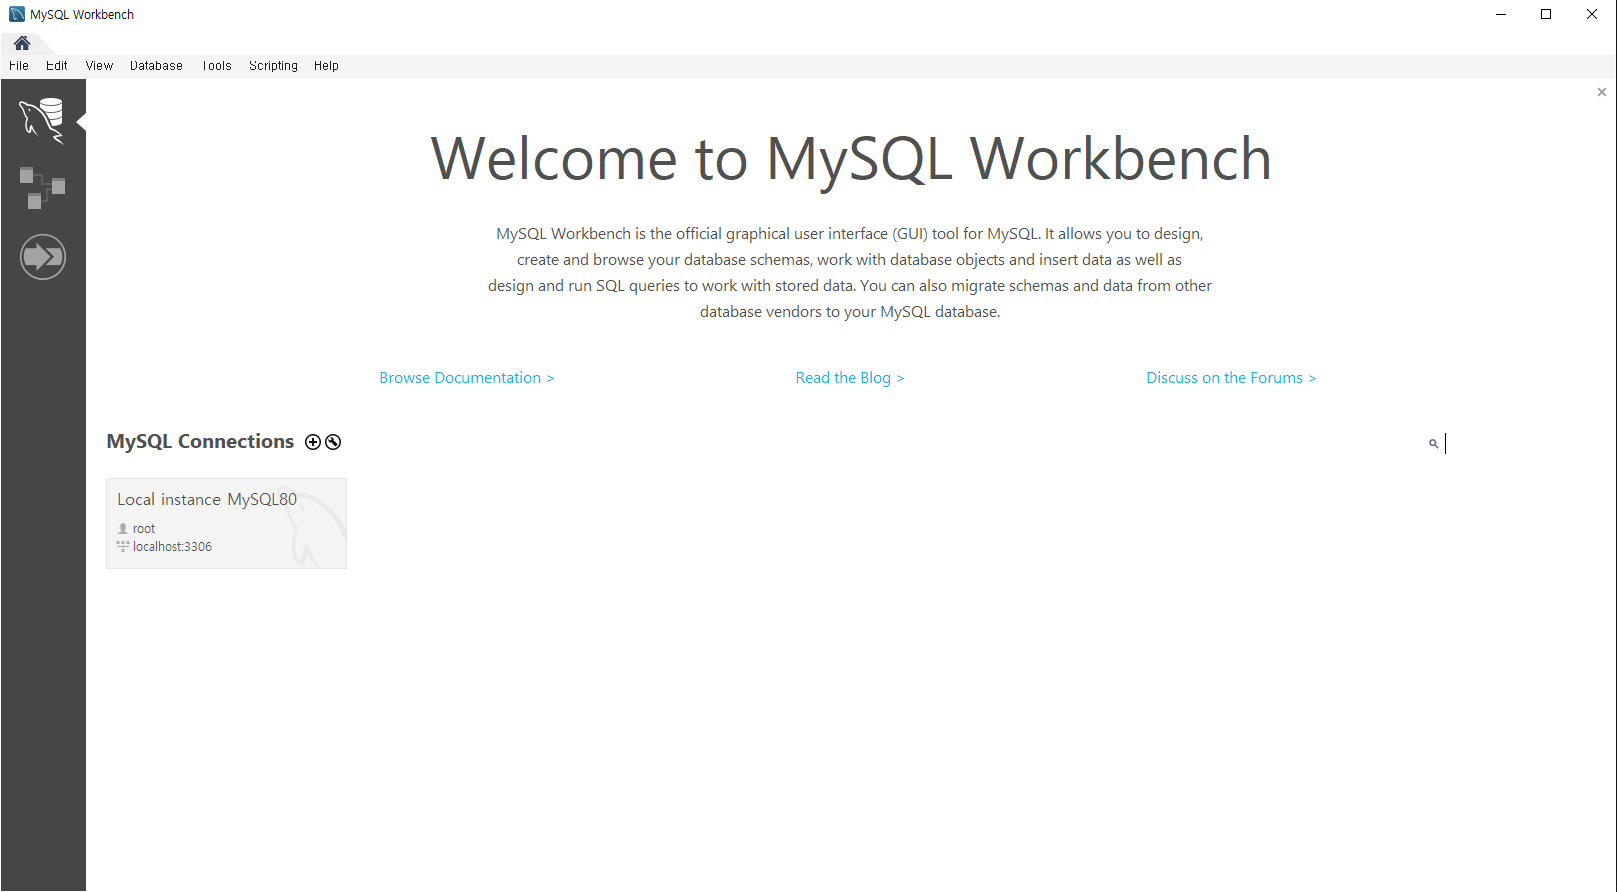Image resolution: width=1617 pixels, height=892 pixels.
Task: Add a new MySQL connection plus icon
Action: click(x=313, y=442)
